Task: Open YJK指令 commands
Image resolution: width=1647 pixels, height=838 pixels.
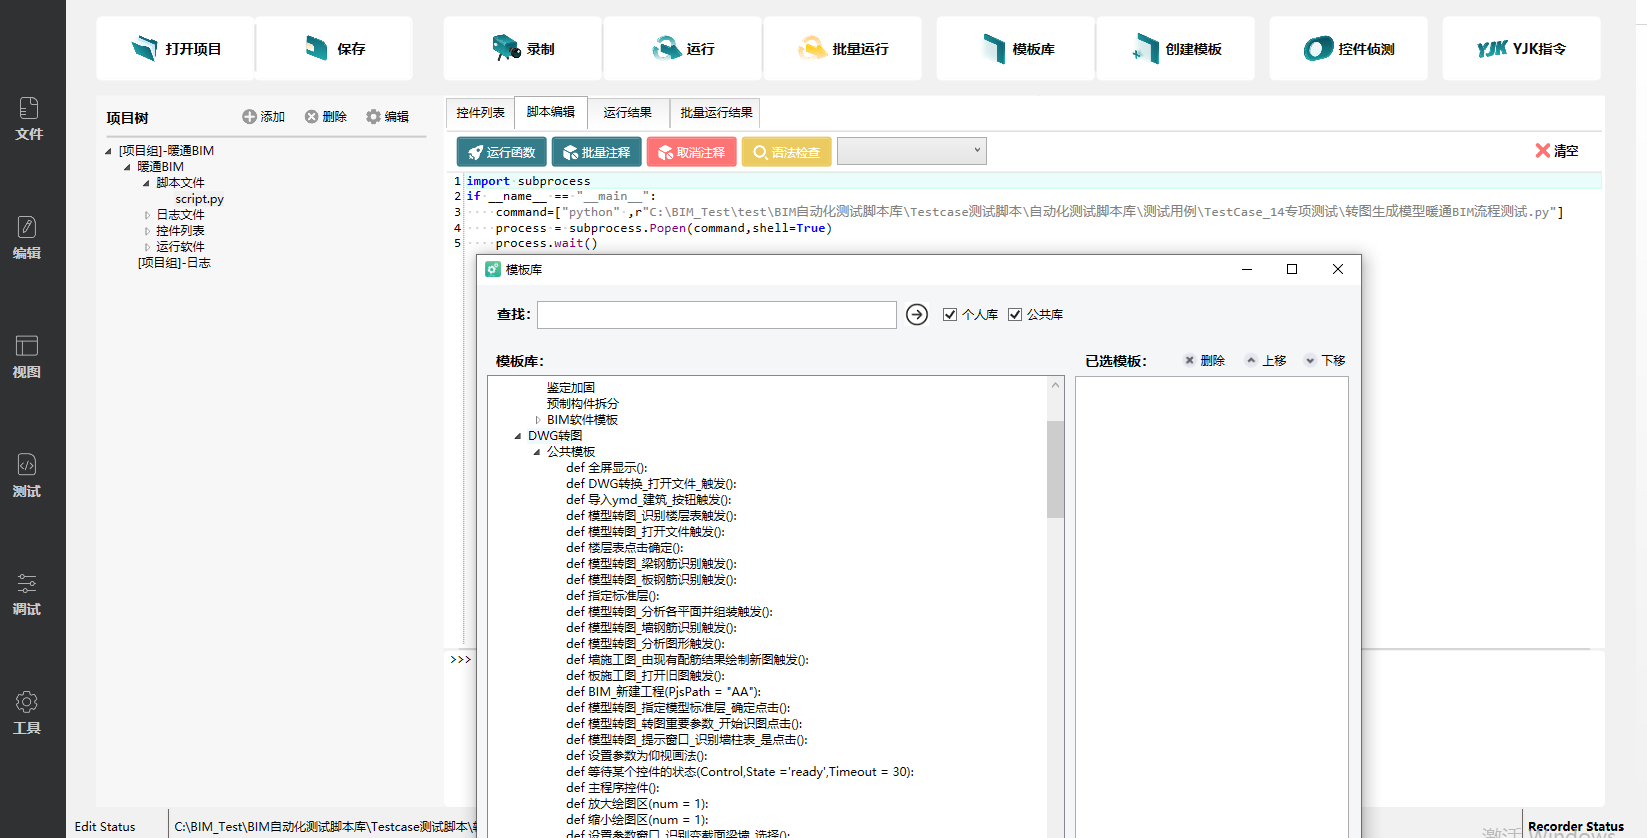Action: tap(1521, 48)
